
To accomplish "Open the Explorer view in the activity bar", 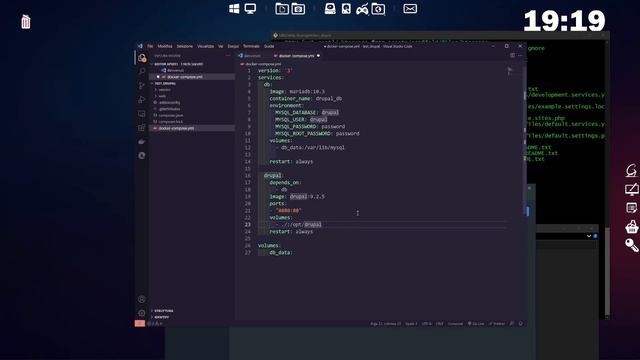I will (142, 58).
